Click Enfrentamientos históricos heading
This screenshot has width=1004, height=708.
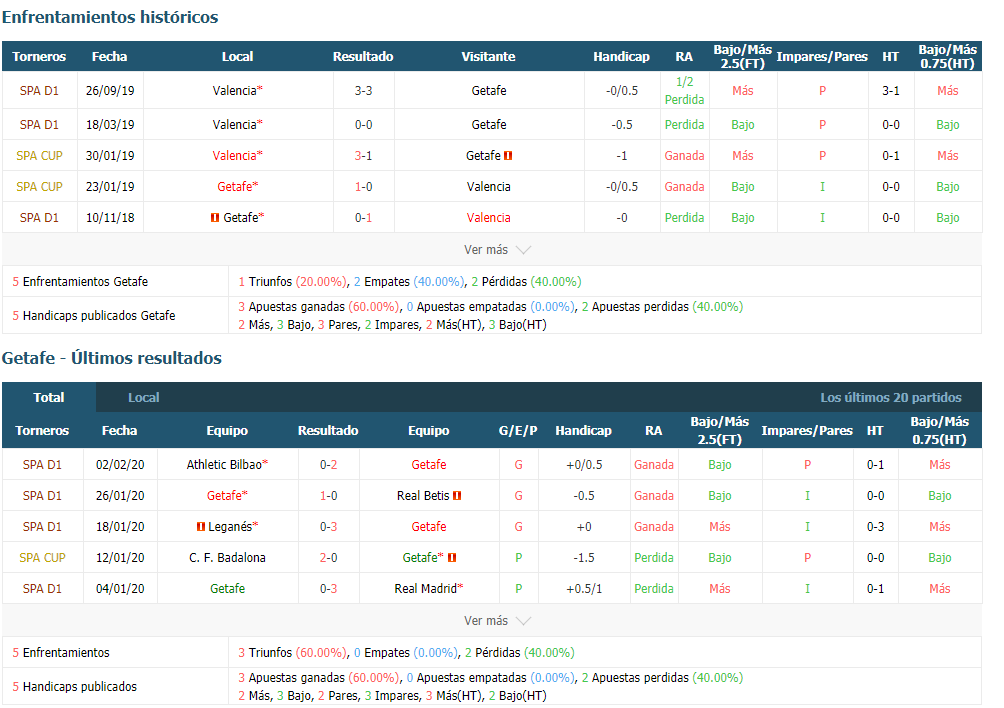[110, 17]
